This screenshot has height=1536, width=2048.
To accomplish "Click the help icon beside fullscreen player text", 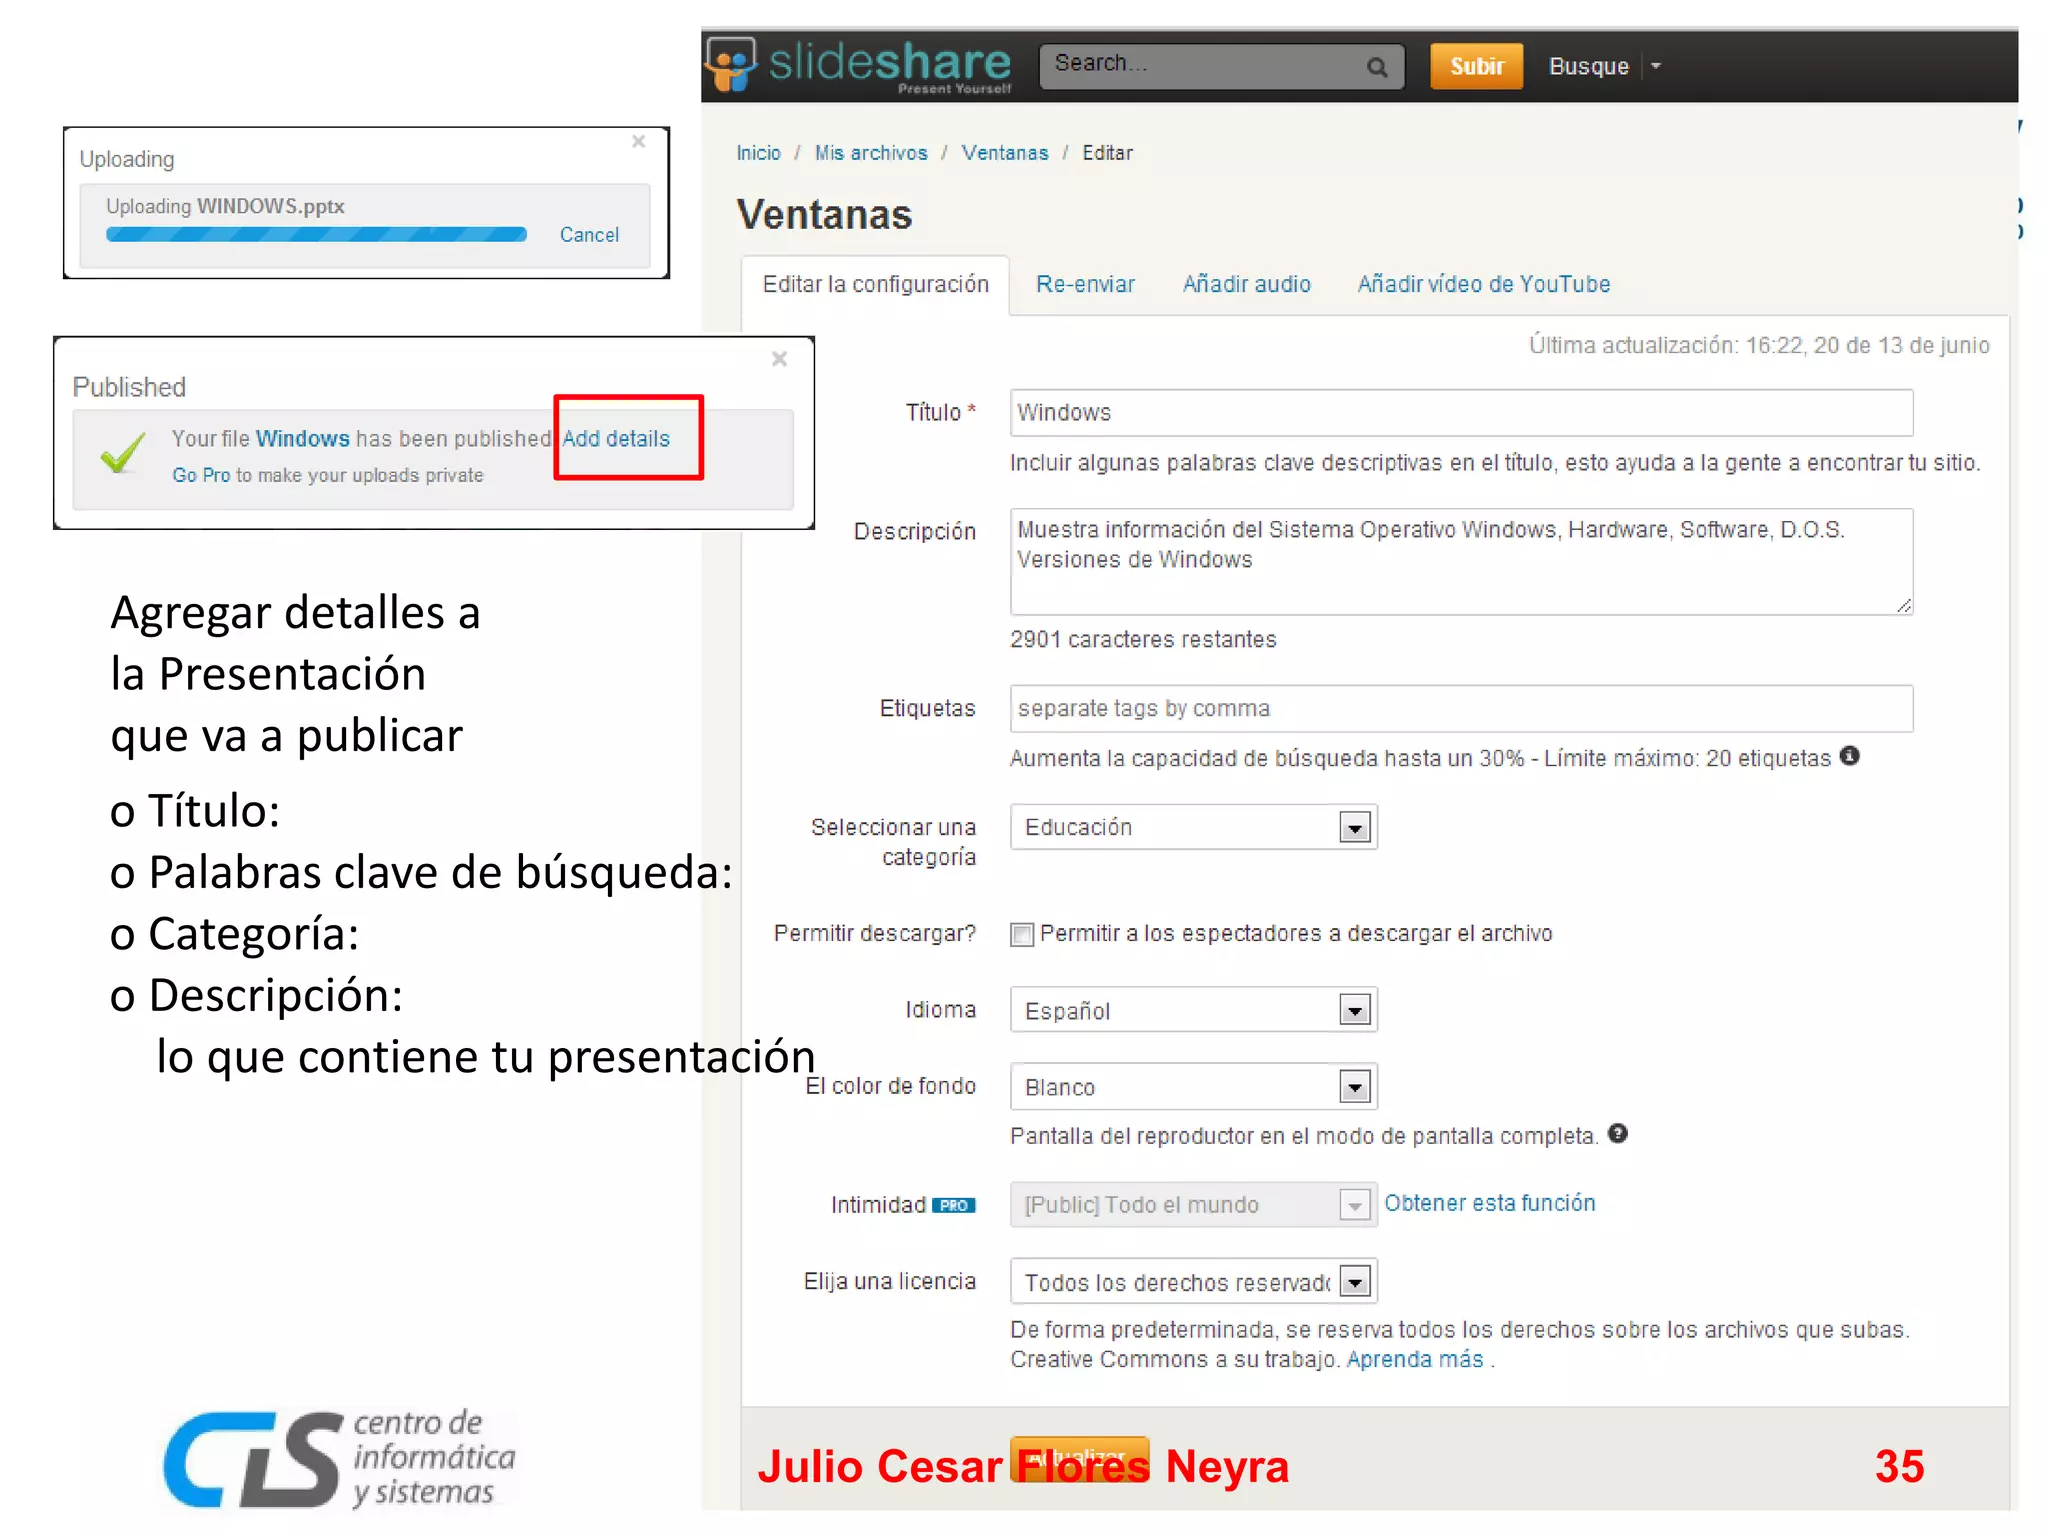I will pyautogui.click(x=1618, y=1133).
